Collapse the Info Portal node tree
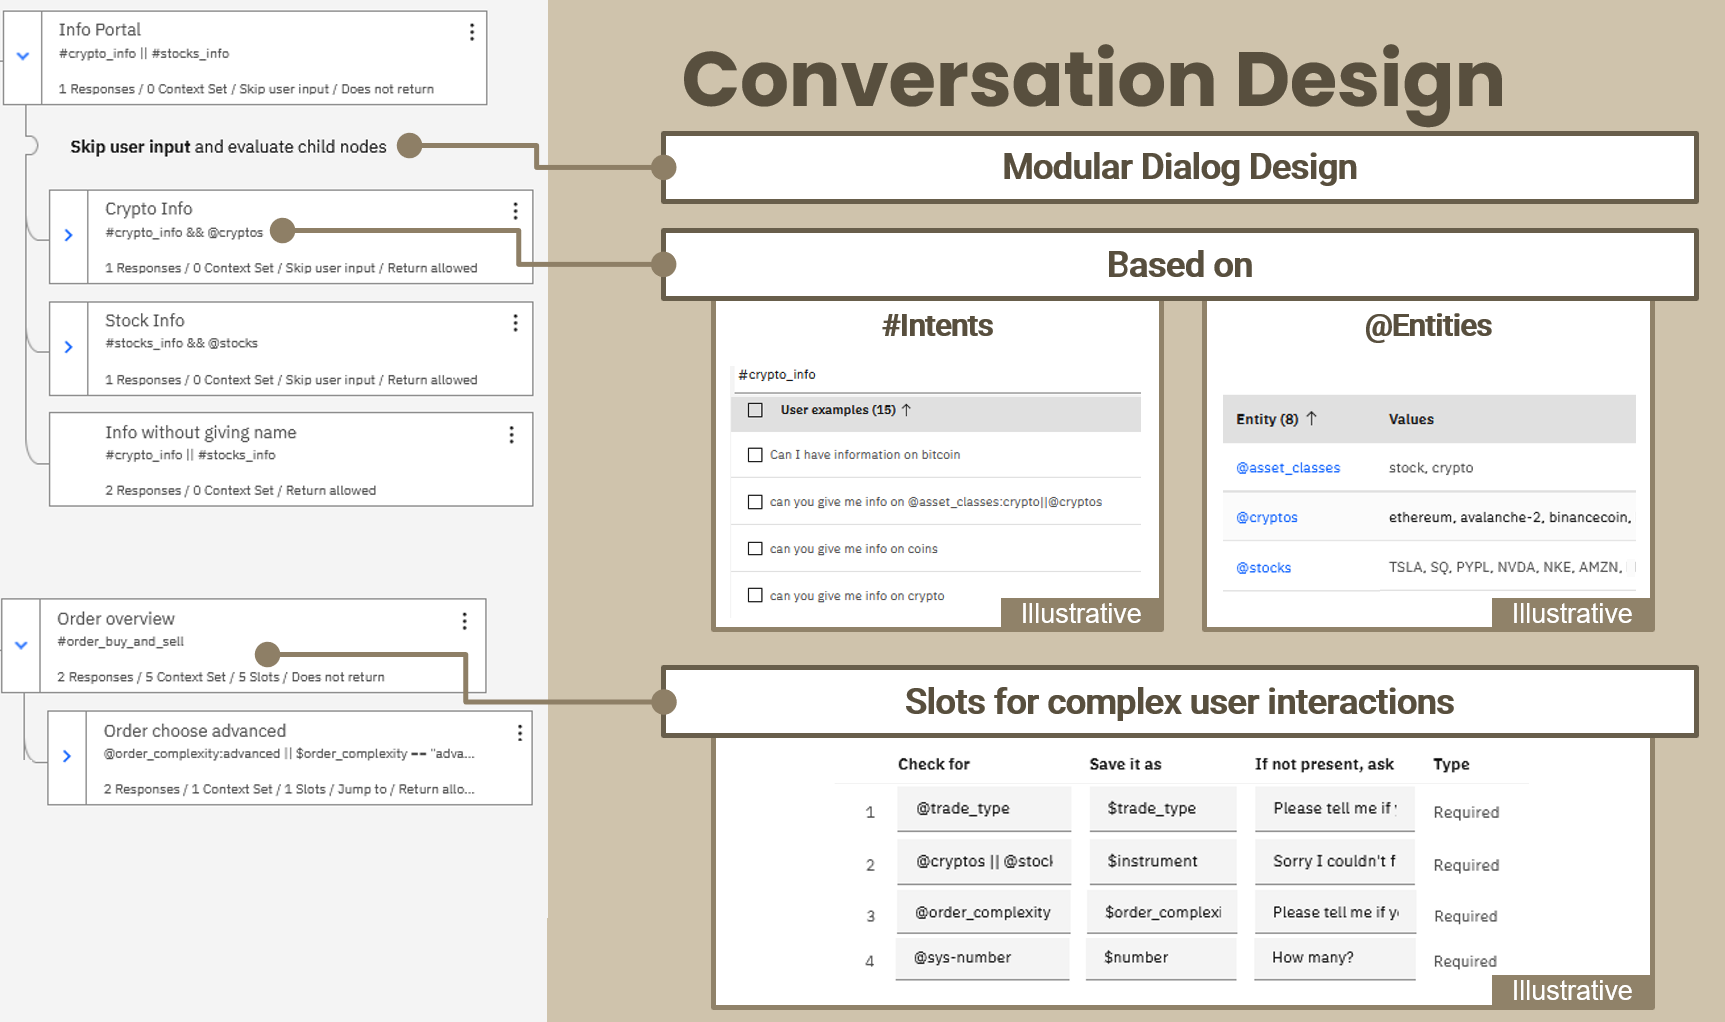The width and height of the screenshot is (1725, 1022). click(22, 57)
